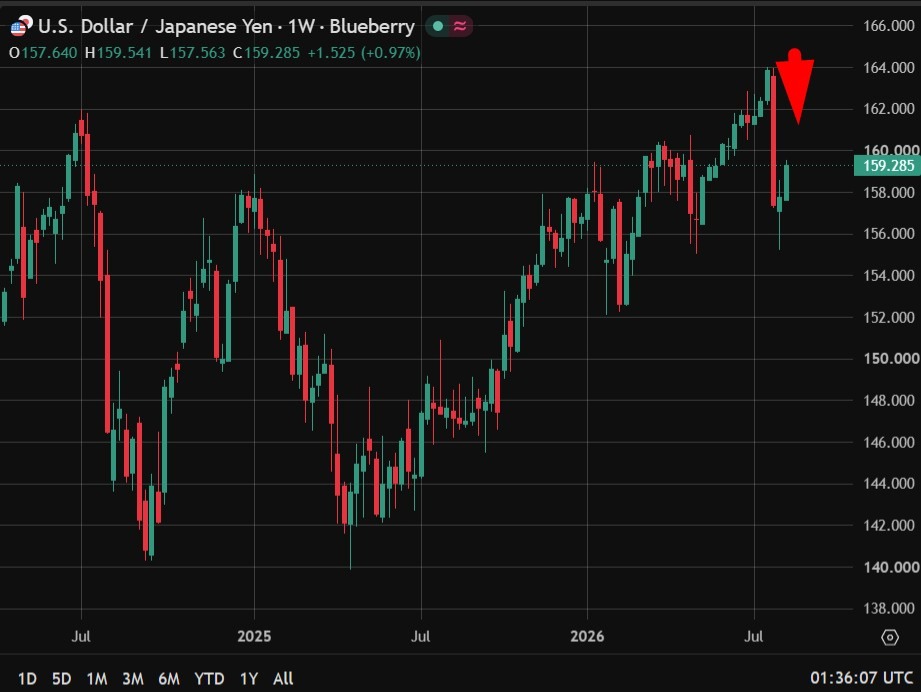Click the 140.000 price axis label
Screen dimensions: 921x692
[x=891, y=567]
